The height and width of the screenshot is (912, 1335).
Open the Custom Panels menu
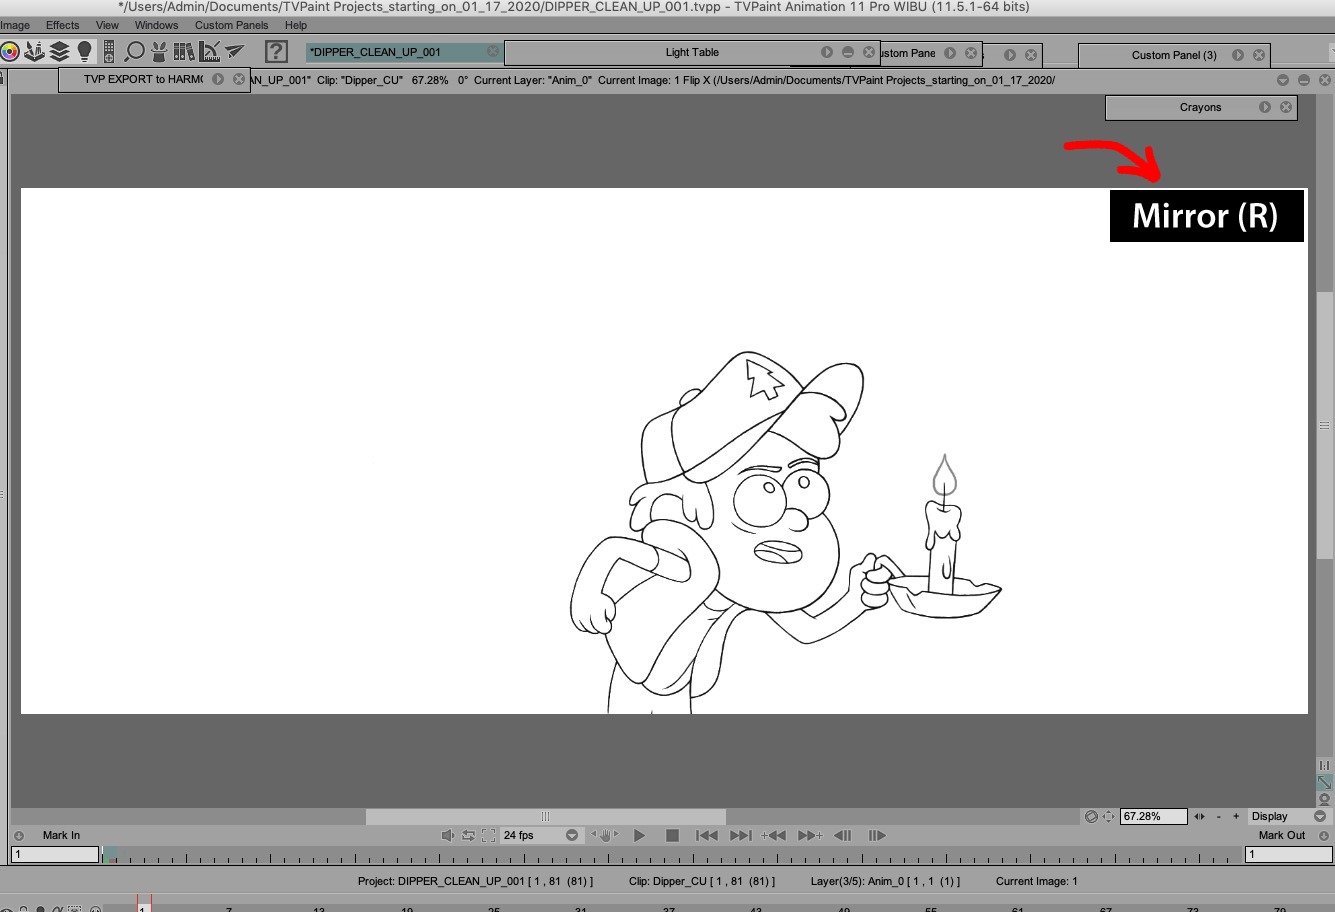tap(231, 25)
